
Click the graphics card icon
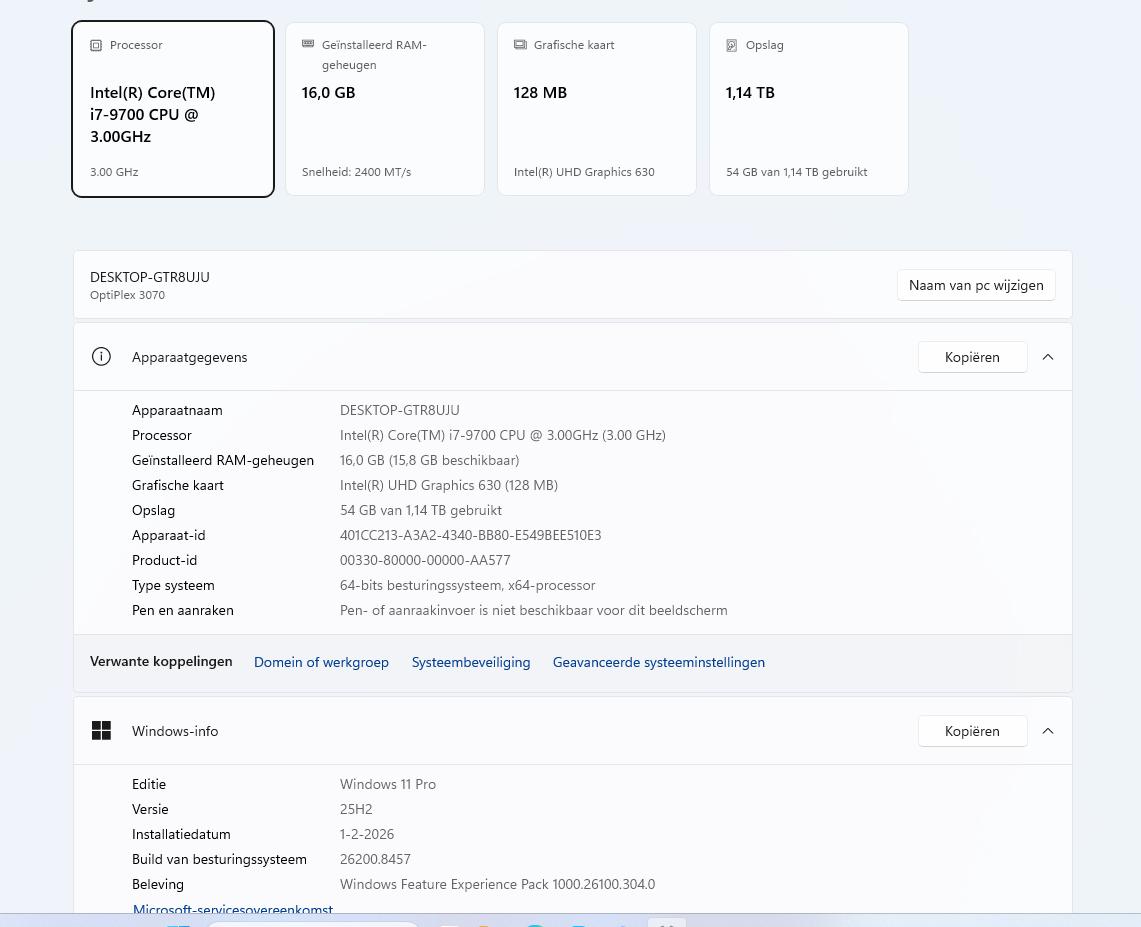click(x=520, y=44)
